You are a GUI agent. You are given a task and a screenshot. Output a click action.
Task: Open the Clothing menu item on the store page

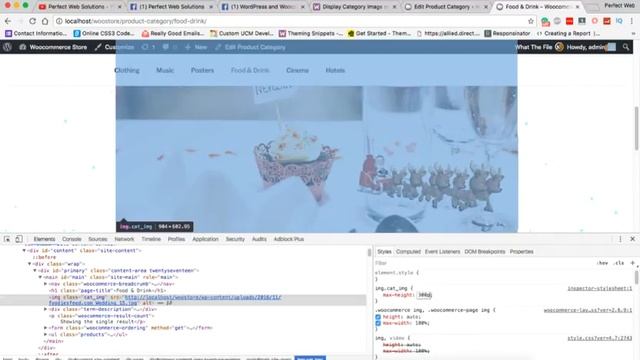127,70
